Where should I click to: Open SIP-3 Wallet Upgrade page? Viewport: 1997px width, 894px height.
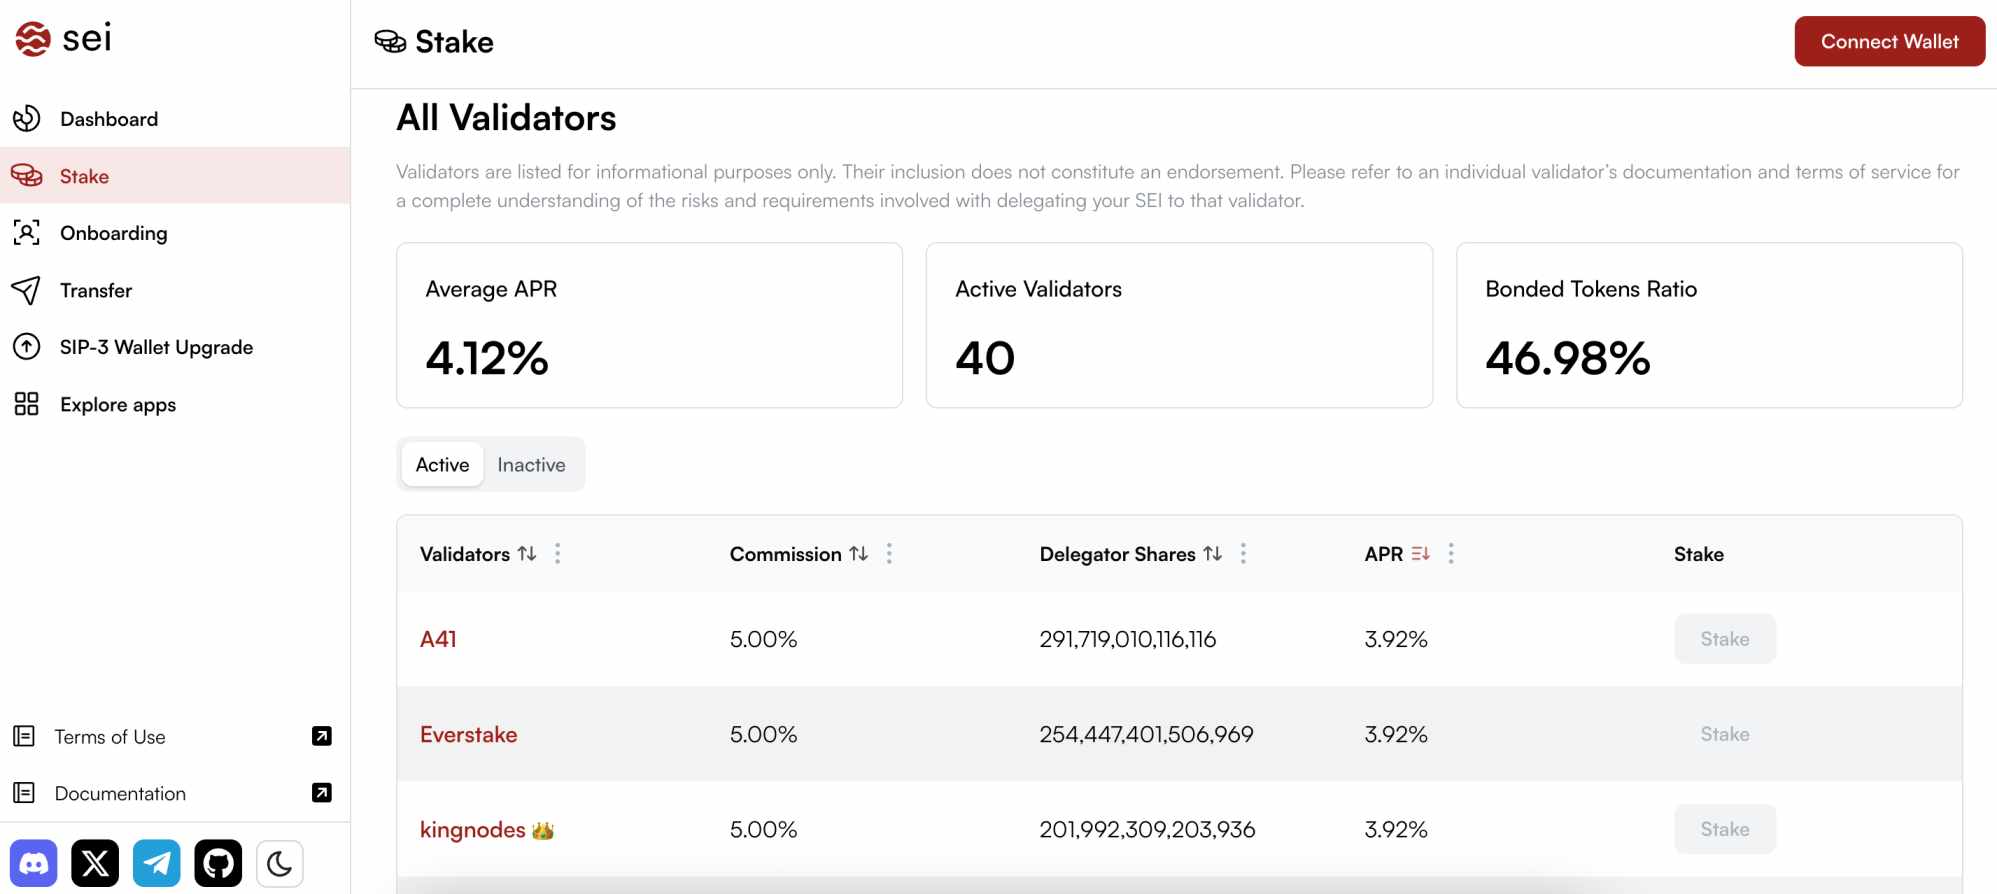tap(175, 347)
